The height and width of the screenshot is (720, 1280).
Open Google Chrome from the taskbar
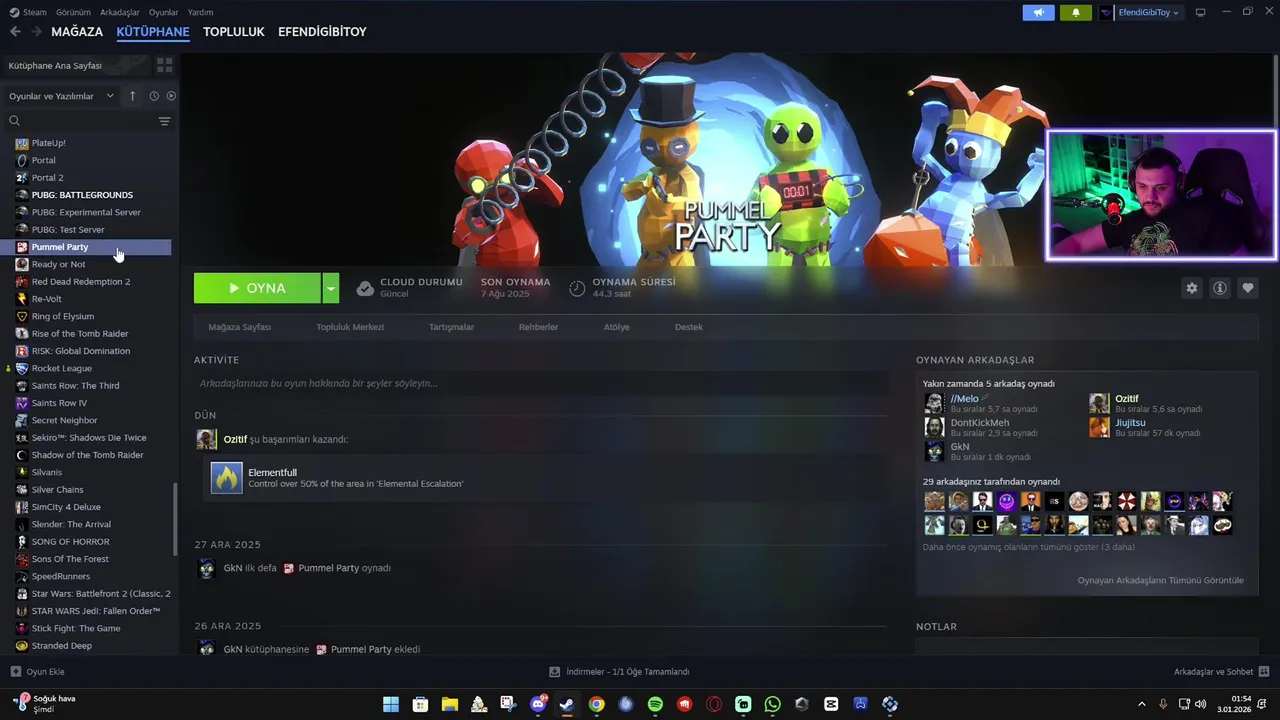tap(596, 704)
